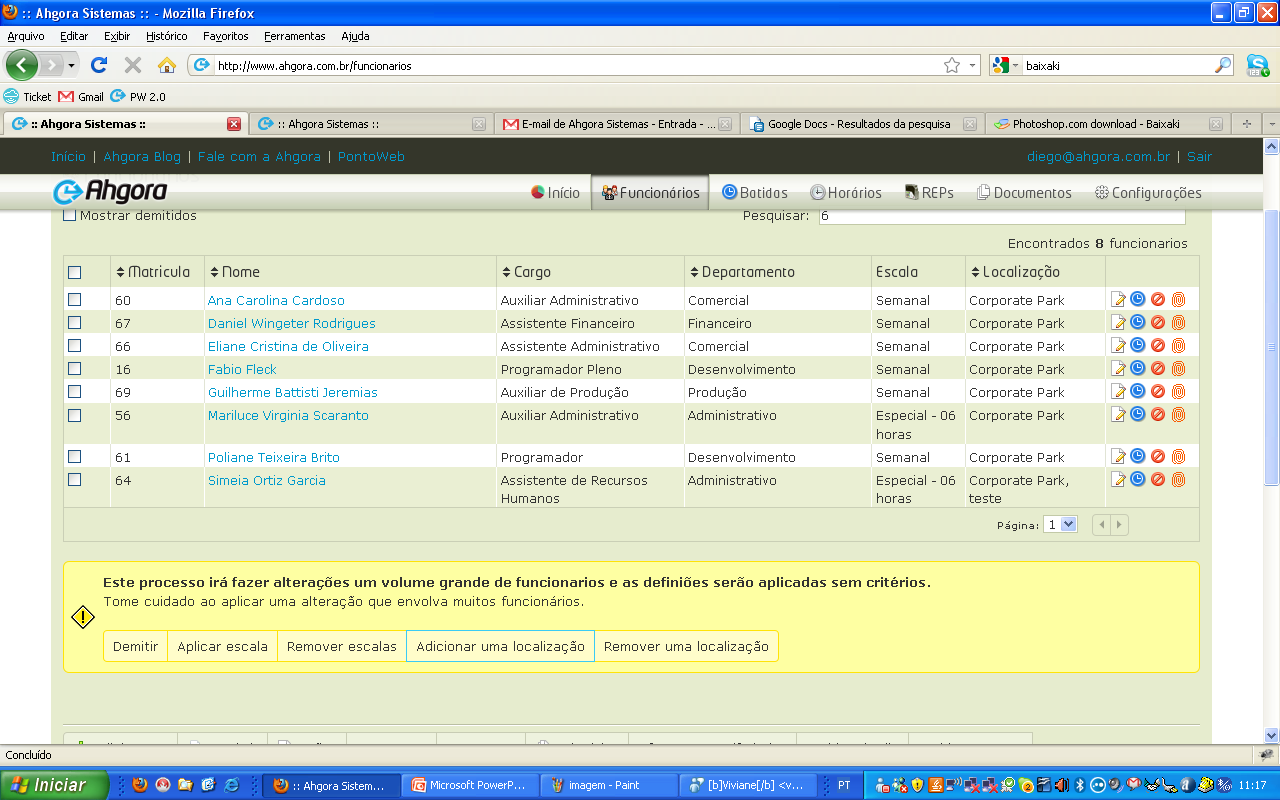
Task: Open the Documentos tab
Action: click(x=1024, y=193)
